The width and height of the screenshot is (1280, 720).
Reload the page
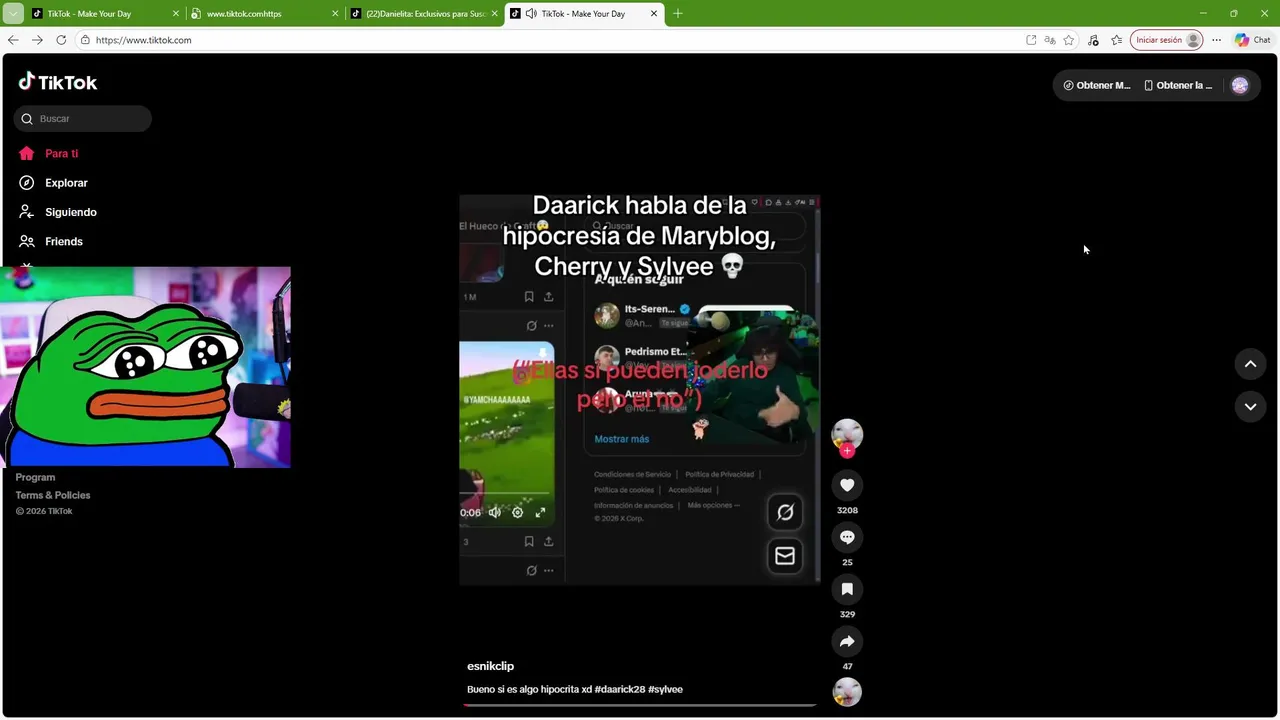pyautogui.click(x=61, y=40)
